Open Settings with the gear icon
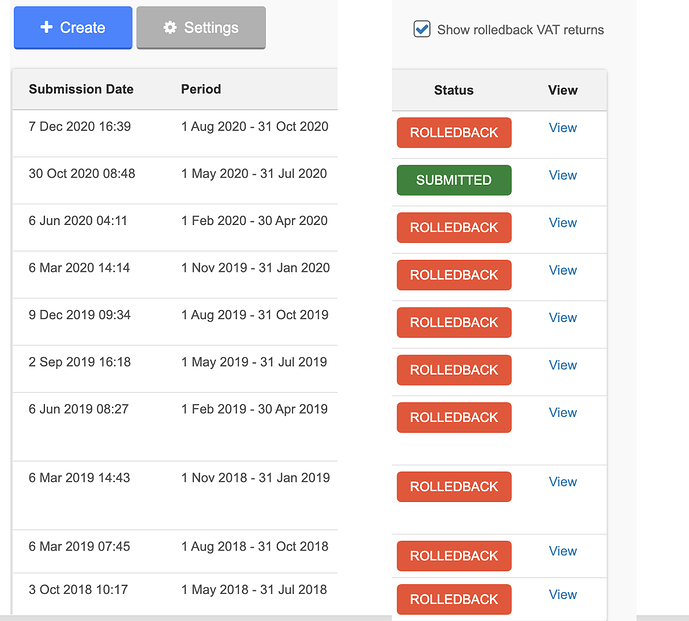This screenshot has width=689, height=621. click(201, 28)
